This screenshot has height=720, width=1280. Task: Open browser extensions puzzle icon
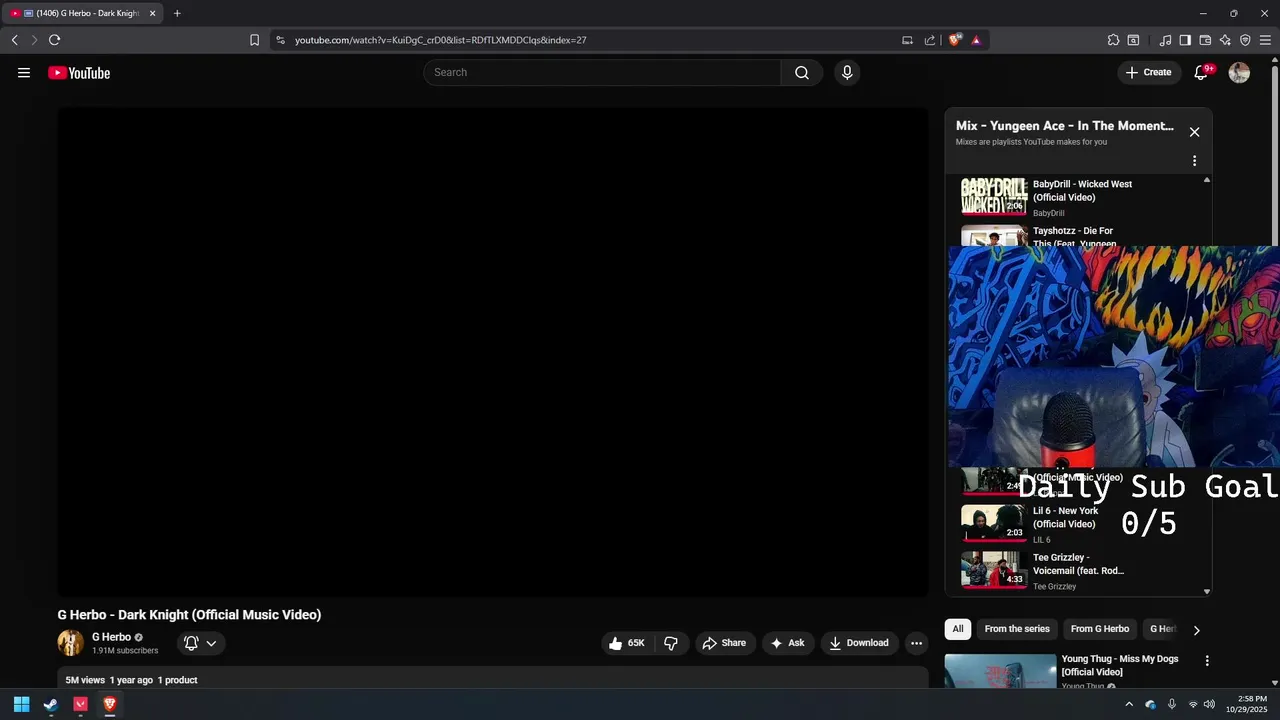click(1113, 40)
